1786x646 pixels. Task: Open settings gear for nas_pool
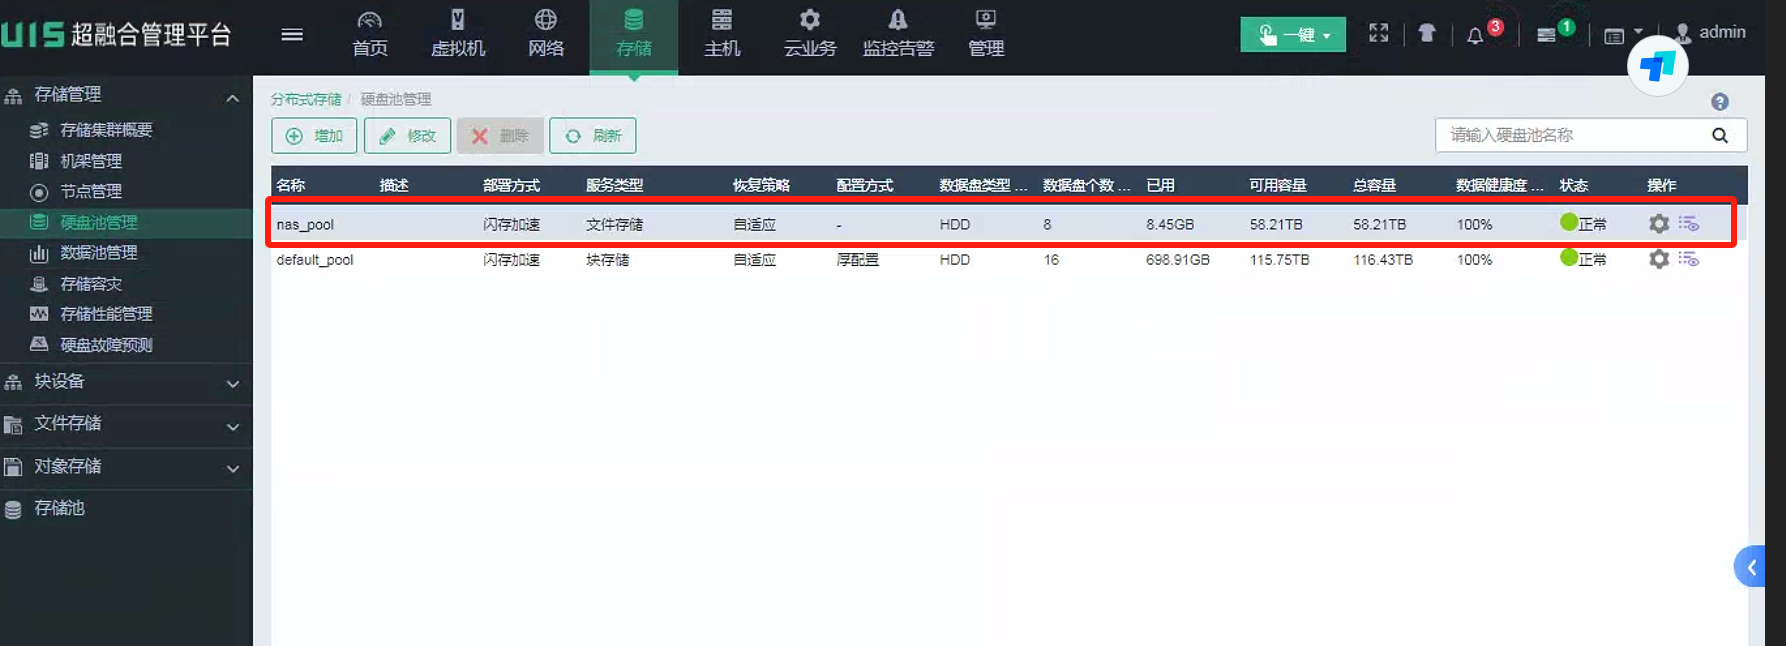1659,224
